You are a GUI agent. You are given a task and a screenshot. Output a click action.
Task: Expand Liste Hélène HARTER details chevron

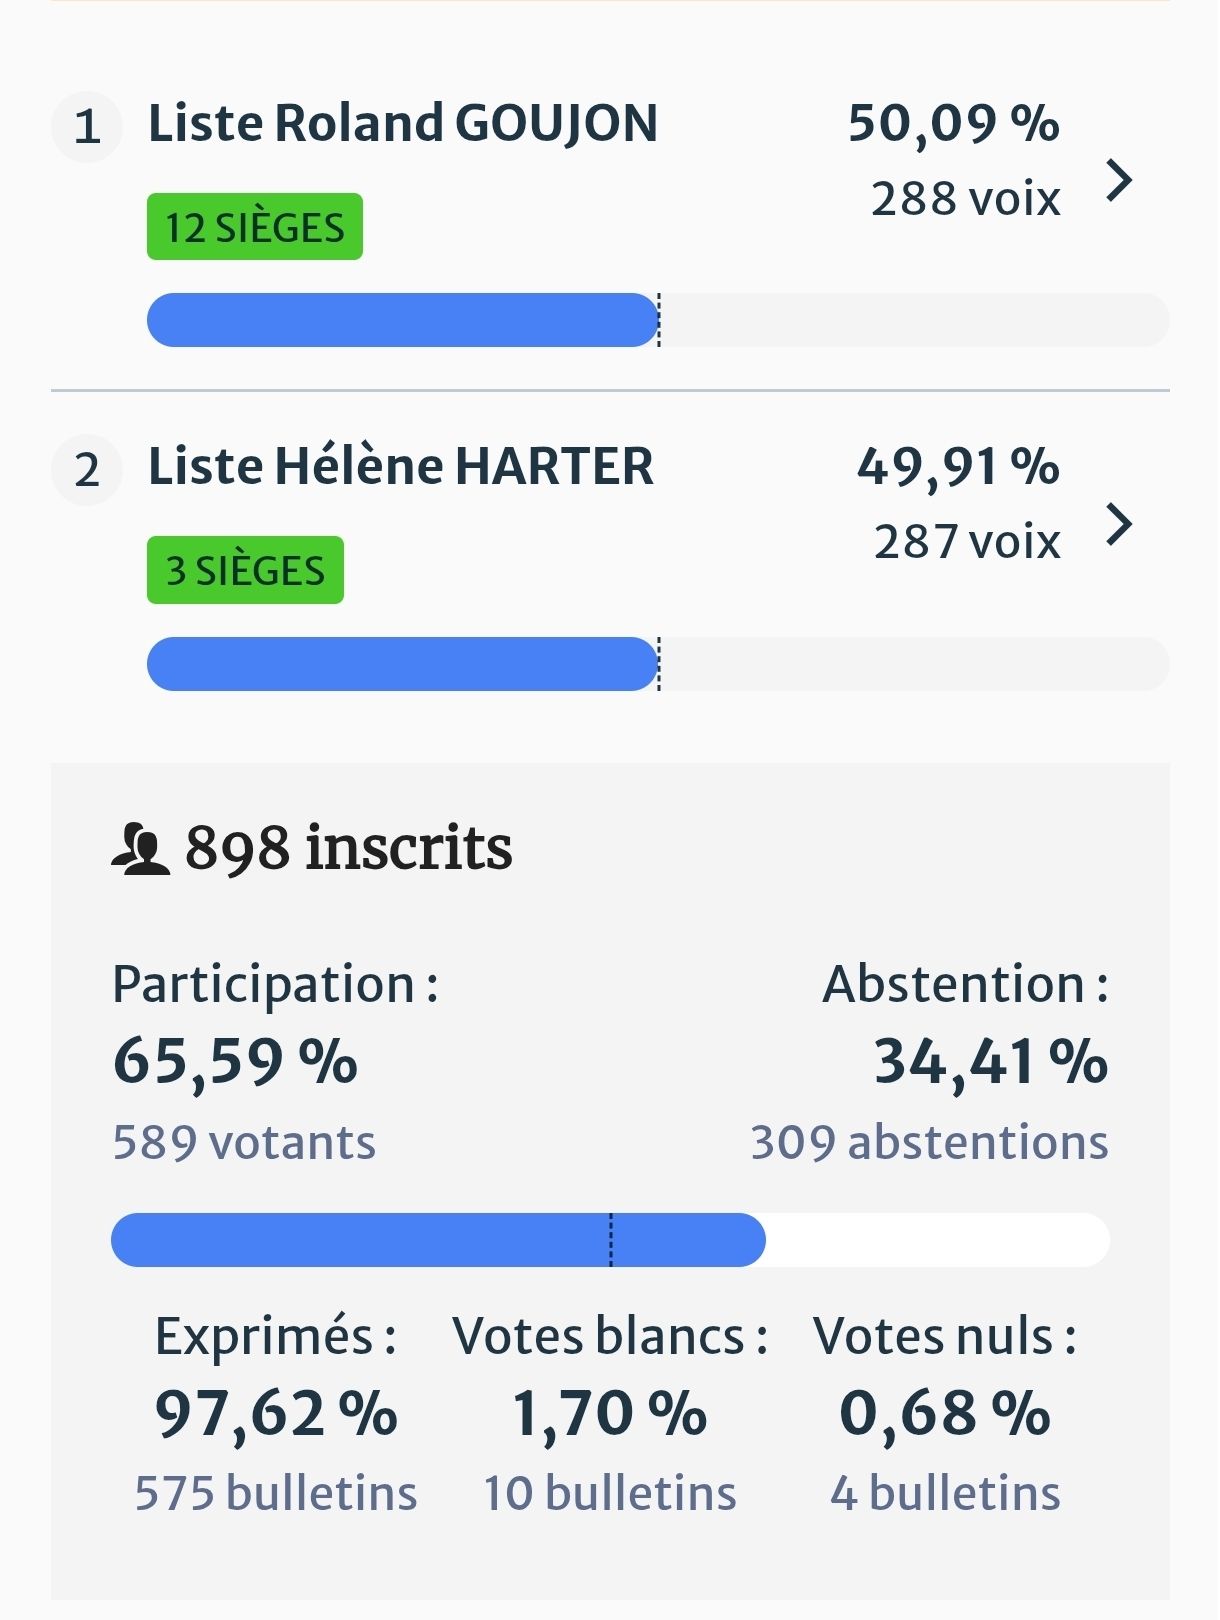(1119, 524)
